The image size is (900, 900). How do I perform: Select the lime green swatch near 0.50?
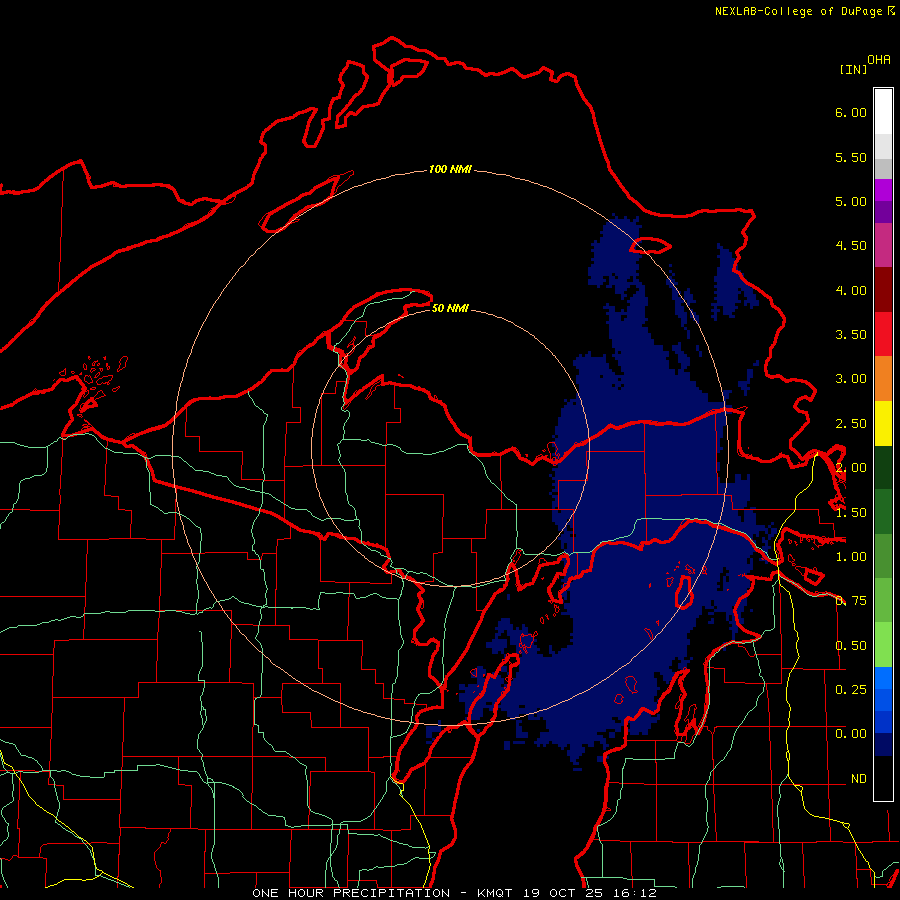(x=883, y=645)
